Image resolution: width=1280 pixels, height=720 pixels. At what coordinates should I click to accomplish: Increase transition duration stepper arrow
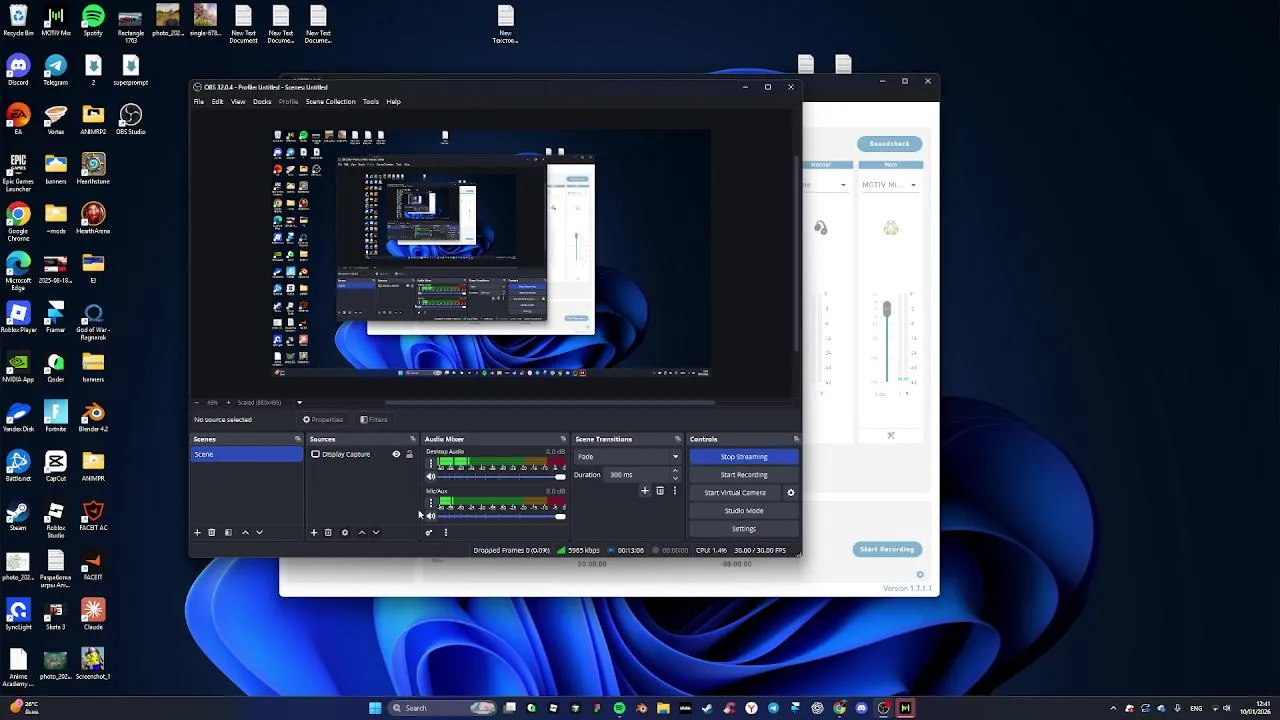675,471
